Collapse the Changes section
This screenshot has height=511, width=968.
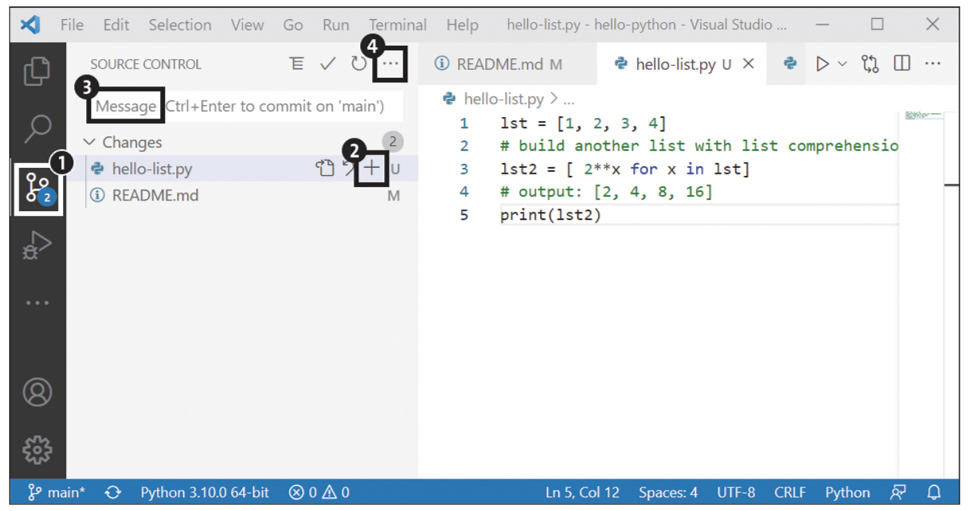[x=90, y=142]
